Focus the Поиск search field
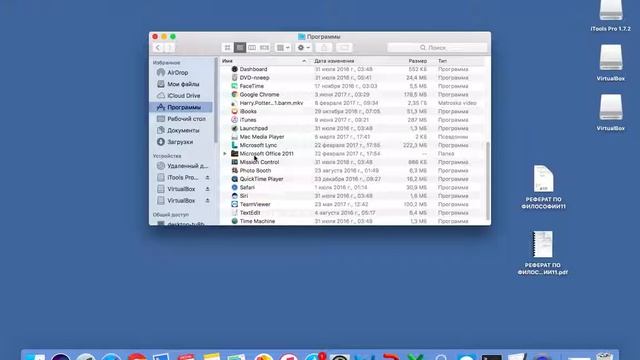The width and height of the screenshot is (640, 360). [x=437, y=48]
